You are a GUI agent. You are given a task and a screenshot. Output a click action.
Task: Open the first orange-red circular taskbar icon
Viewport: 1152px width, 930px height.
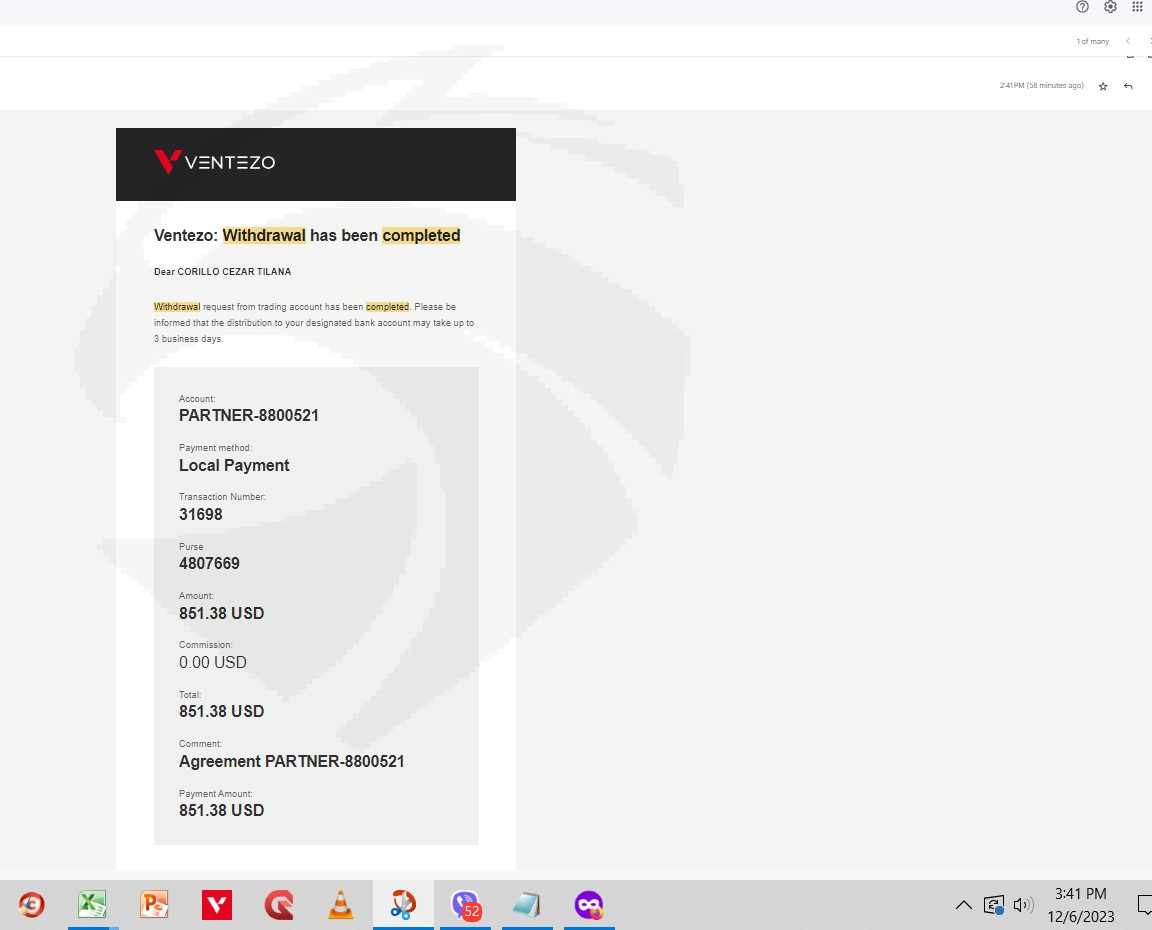tap(31, 904)
